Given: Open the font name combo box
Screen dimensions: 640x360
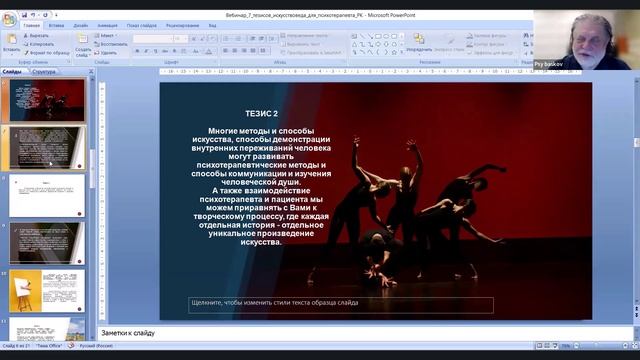Looking at the screenshot, I should click(153, 39).
